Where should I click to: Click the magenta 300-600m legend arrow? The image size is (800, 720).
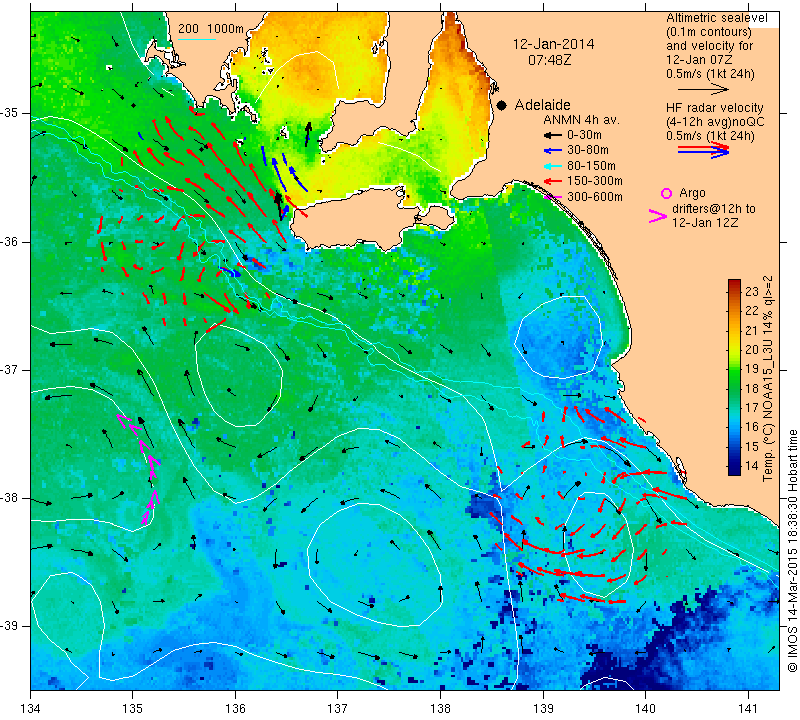(x=552, y=197)
